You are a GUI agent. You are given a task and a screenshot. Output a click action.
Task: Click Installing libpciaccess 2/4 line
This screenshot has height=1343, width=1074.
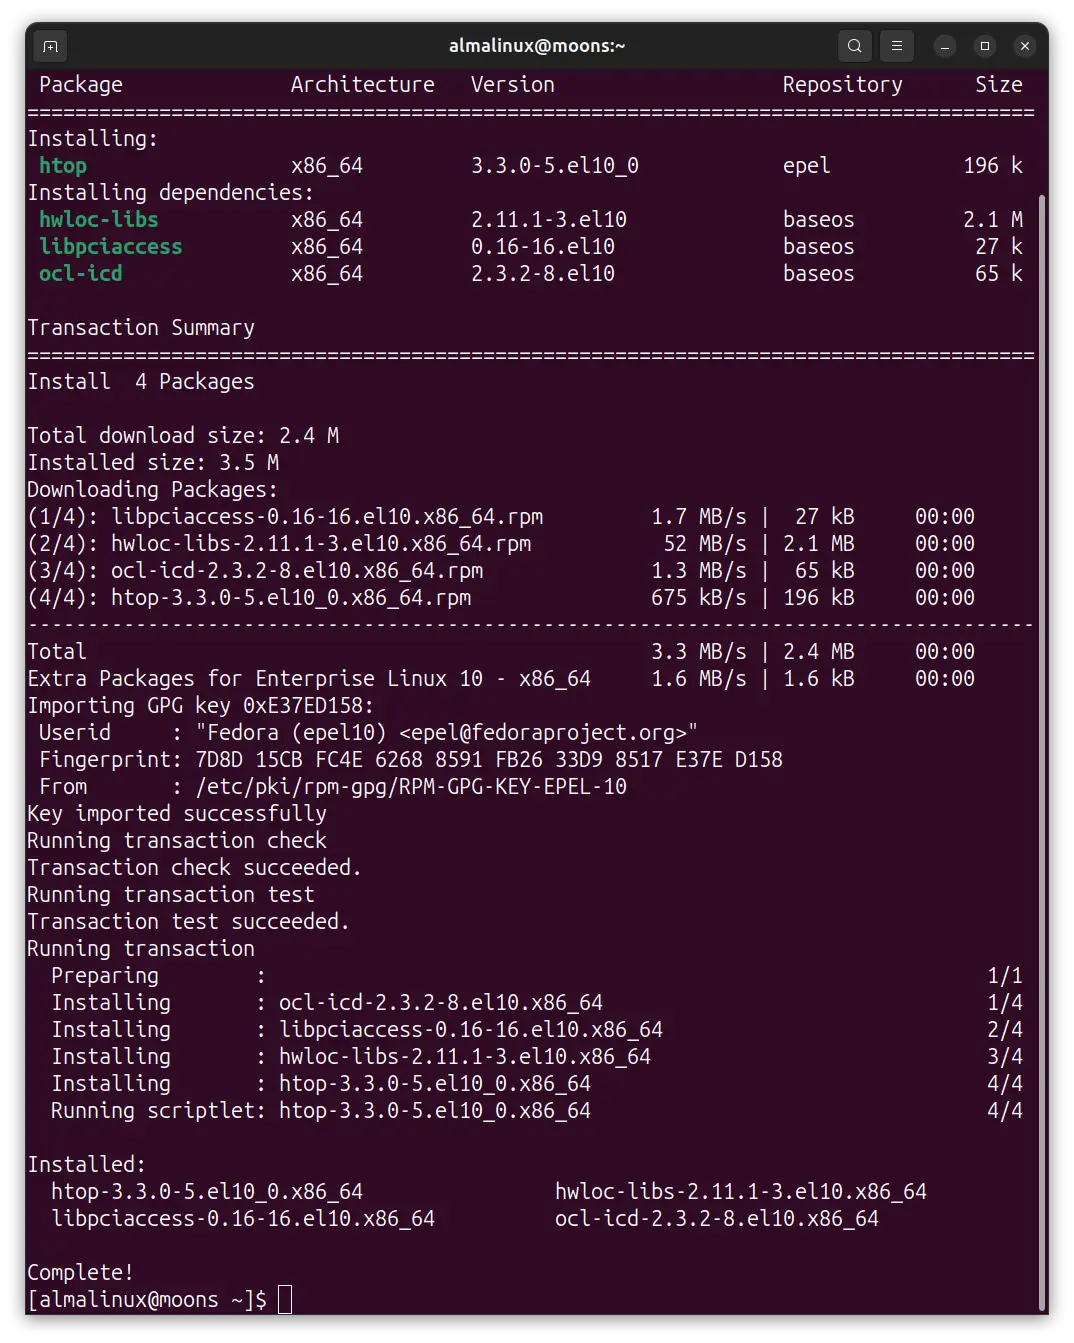537,1030
